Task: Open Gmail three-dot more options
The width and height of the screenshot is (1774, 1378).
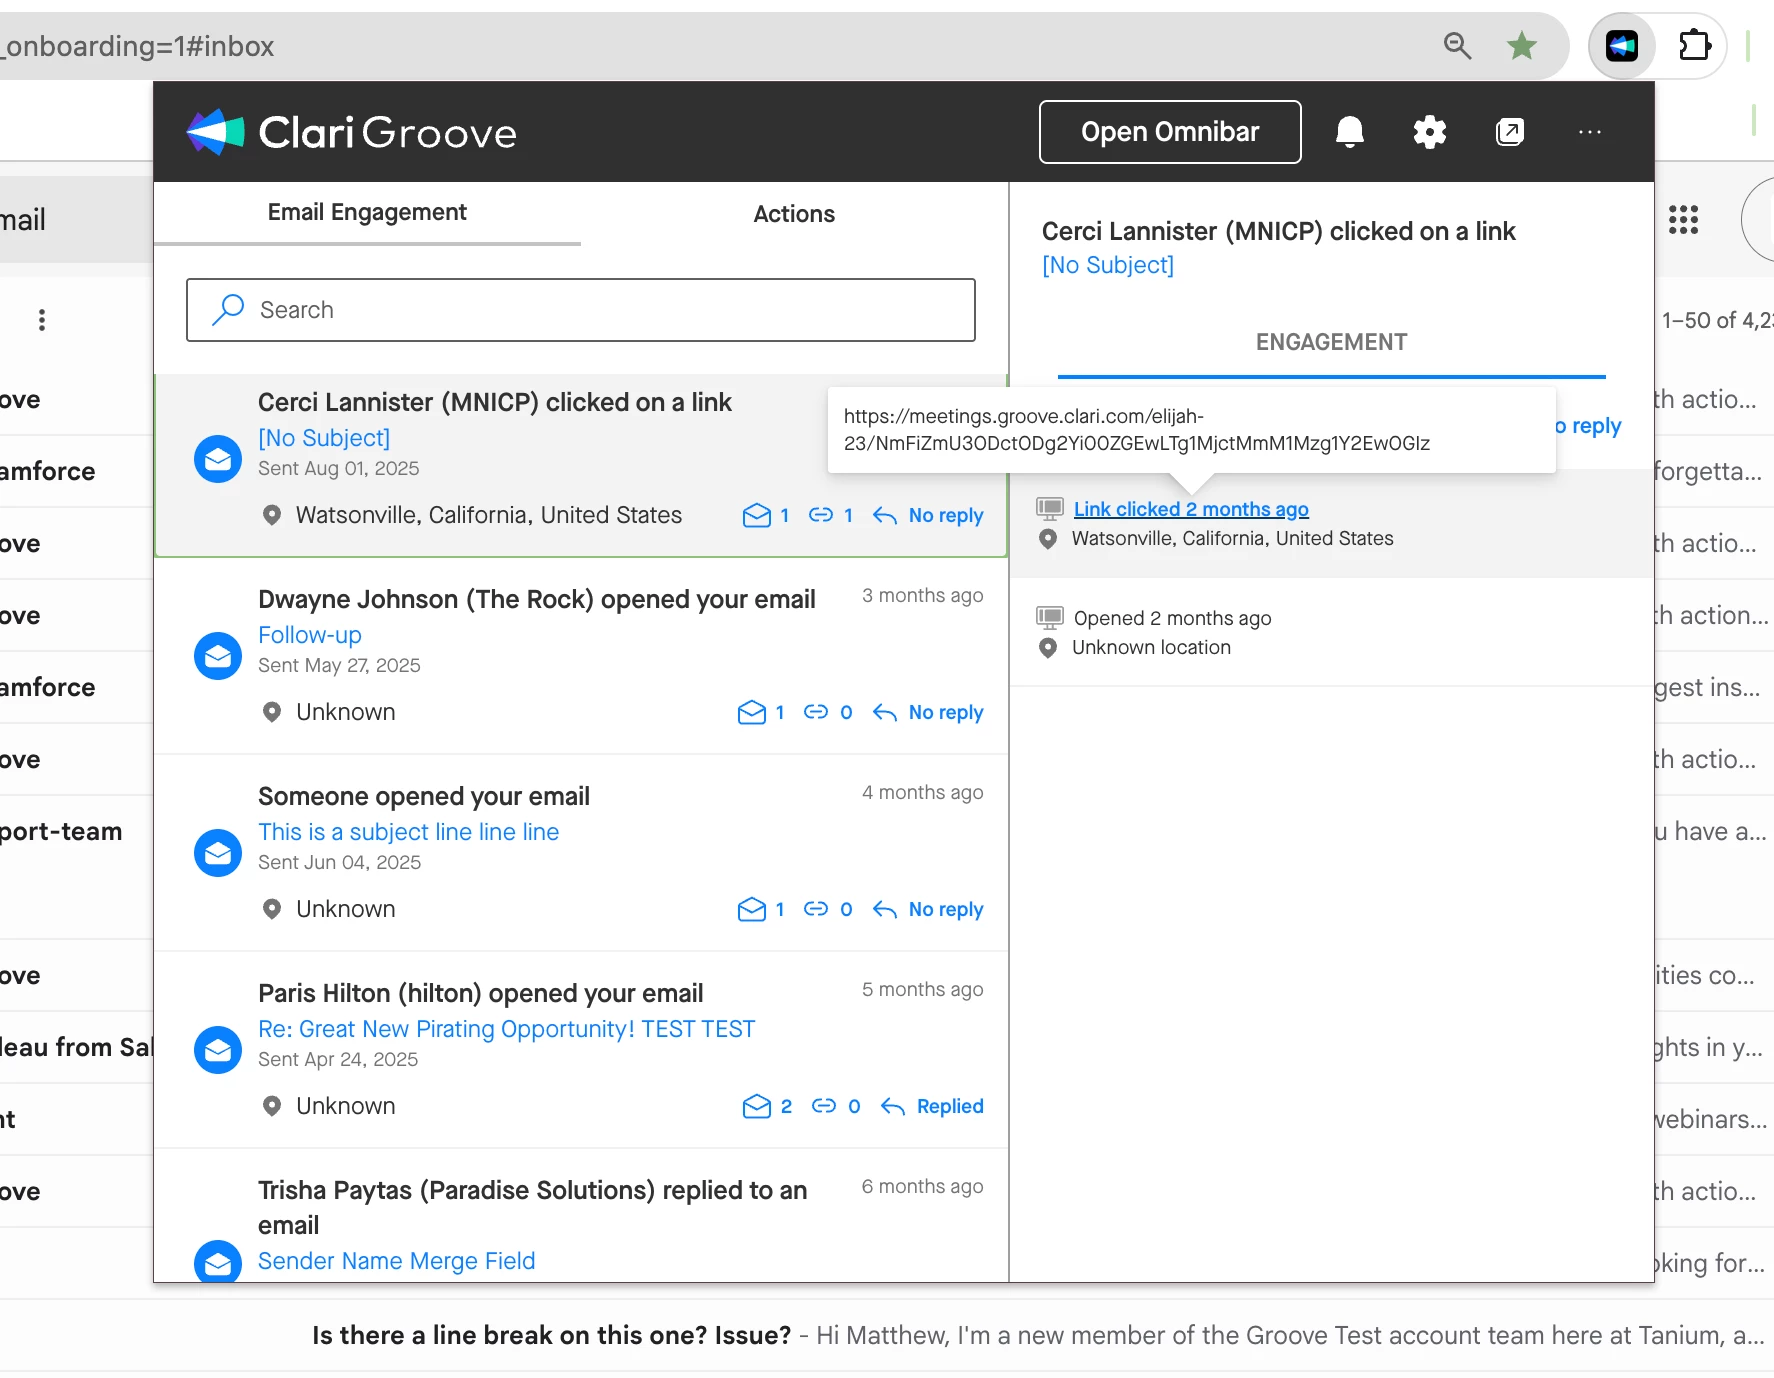Action: 41,320
